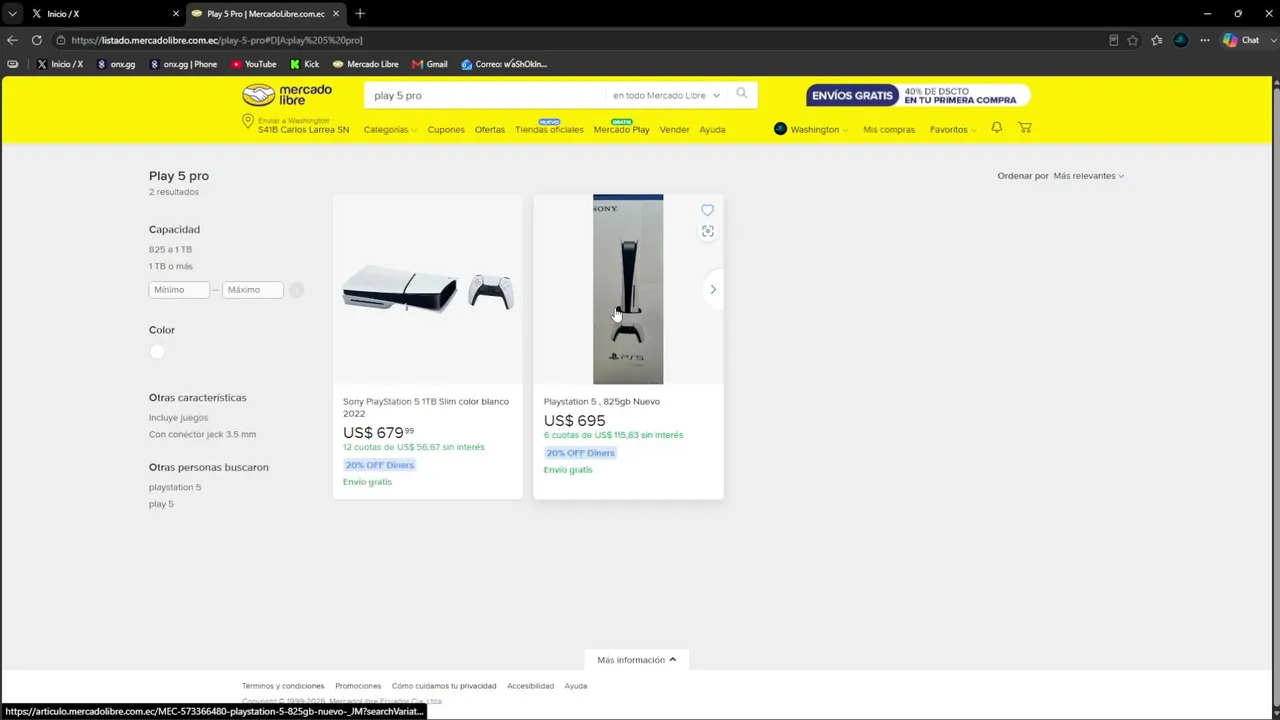The width and height of the screenshot is (1280, 720).
Task: Open YouTube bookmark
Action: 254,64
